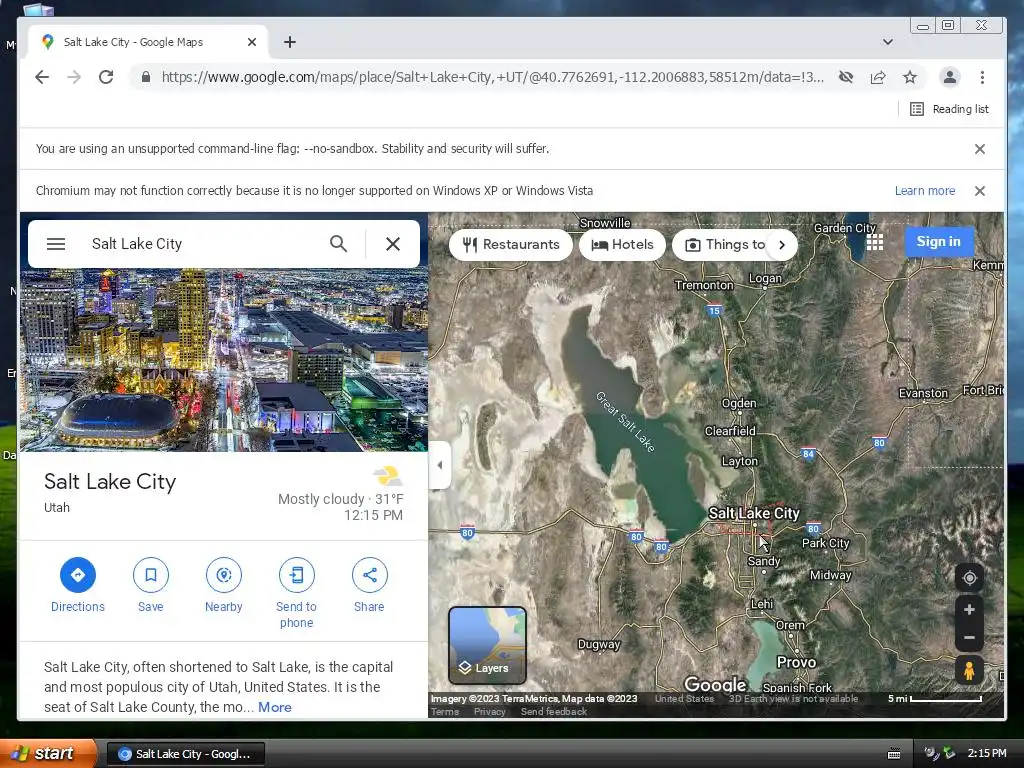Open the Privacy link

point(490,712)
